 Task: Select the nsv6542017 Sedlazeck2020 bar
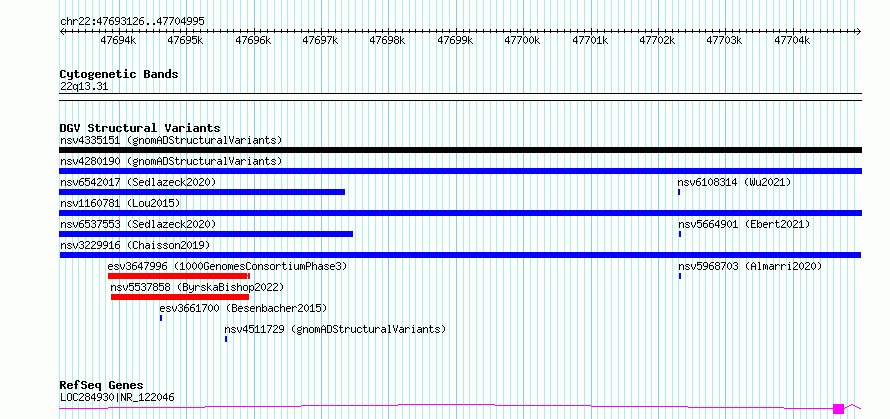point(202,192)
